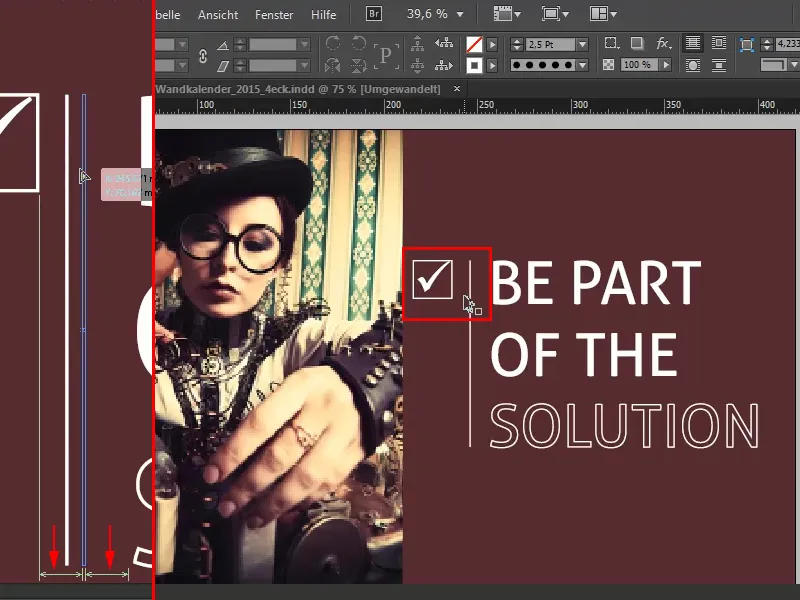Image resolution: width=800 pixels, height=600 pixels.
Task: Expand the stroke weight 2,5 Pt dropdown
Action: [x=583, y=45]
